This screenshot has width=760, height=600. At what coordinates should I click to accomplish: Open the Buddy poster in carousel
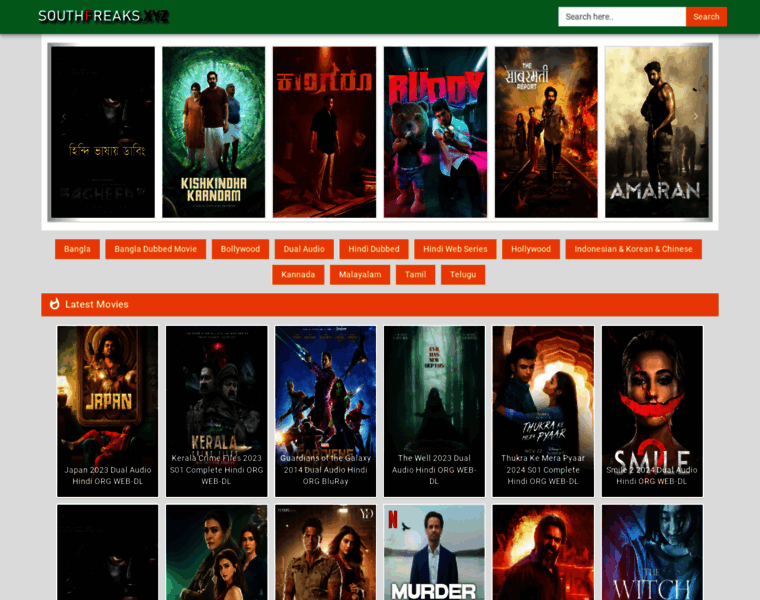(435, 132)
